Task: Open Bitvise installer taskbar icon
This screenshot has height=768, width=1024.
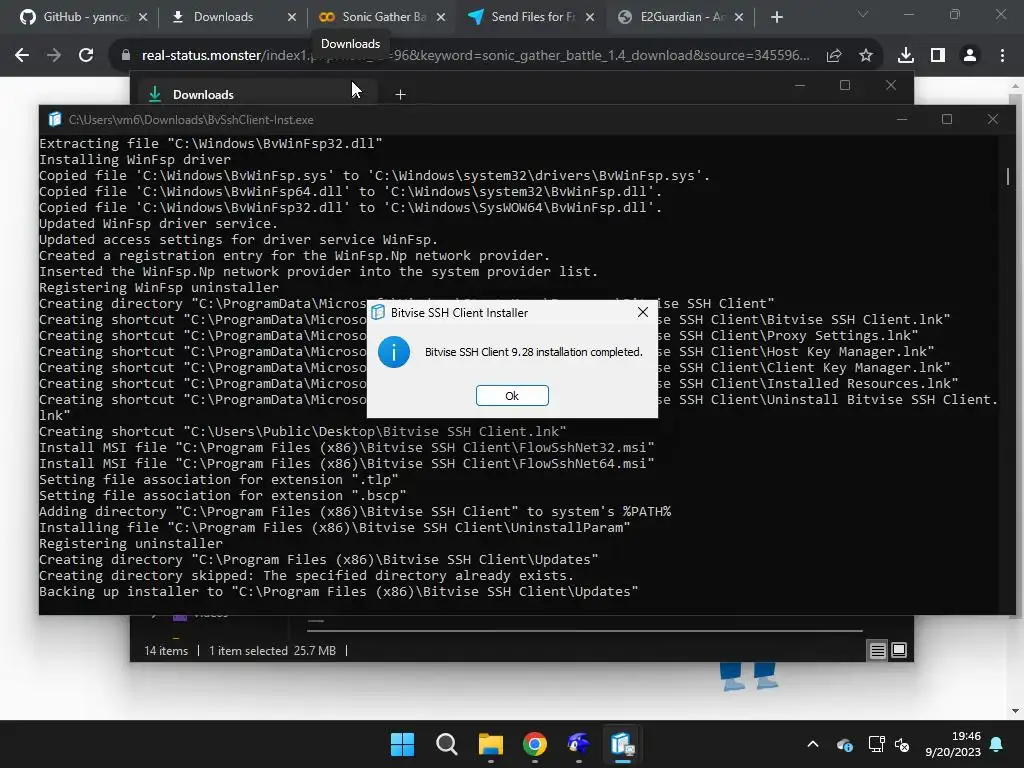Action: [x=622, y=744]
